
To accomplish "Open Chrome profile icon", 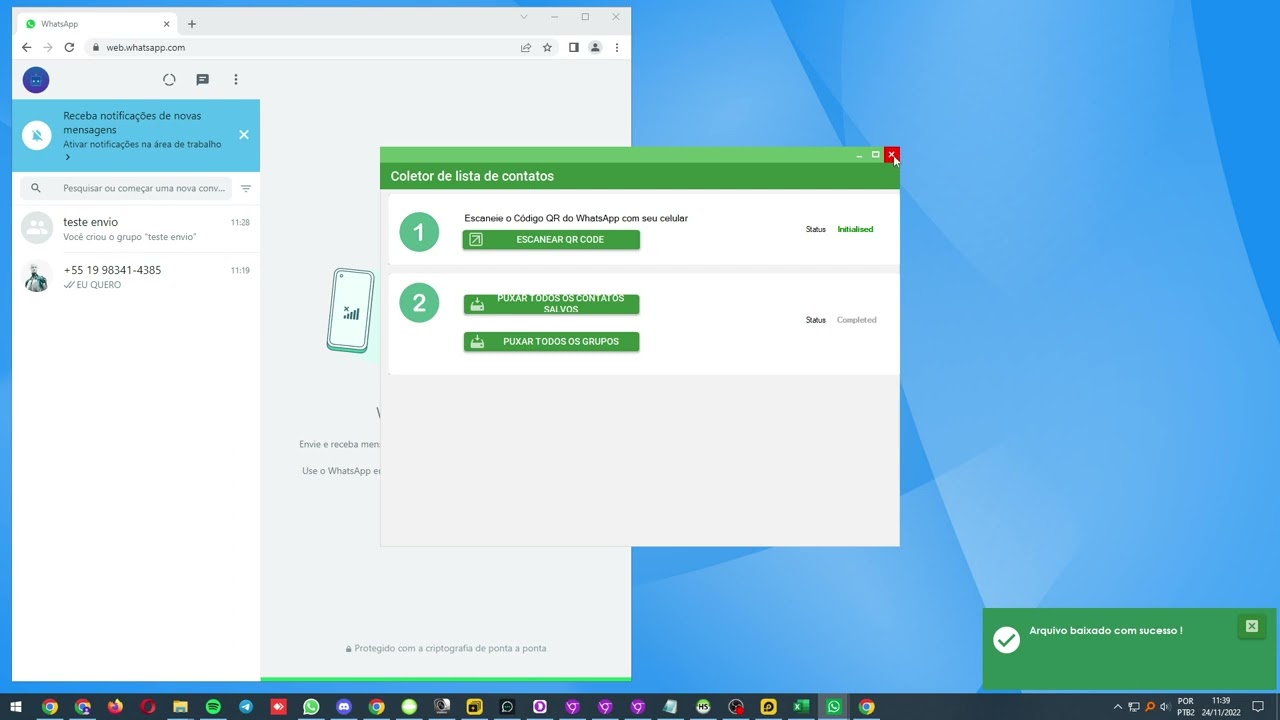I will (595, 47).
